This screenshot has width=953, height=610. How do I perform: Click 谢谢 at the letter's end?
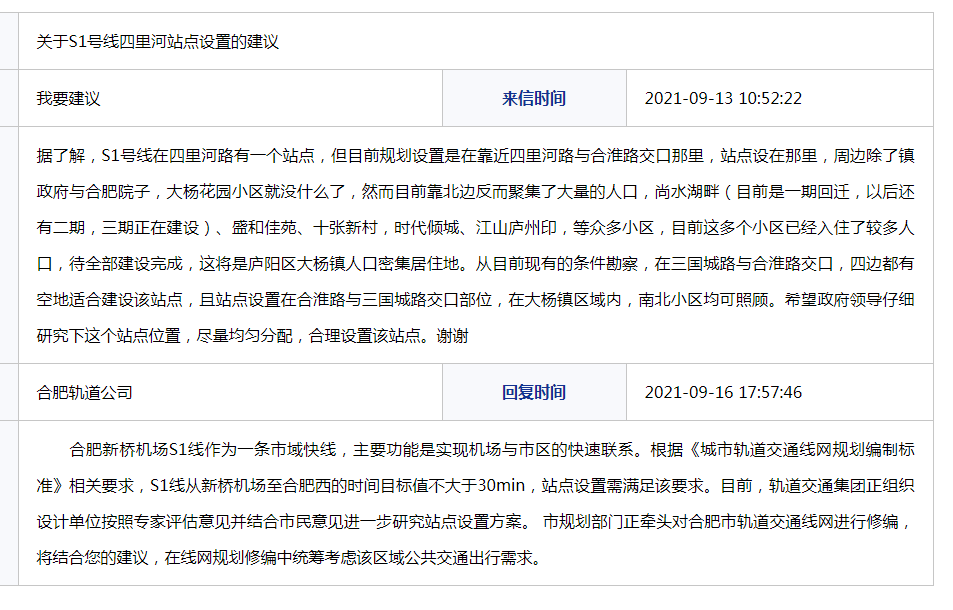(x=452, y=336)
